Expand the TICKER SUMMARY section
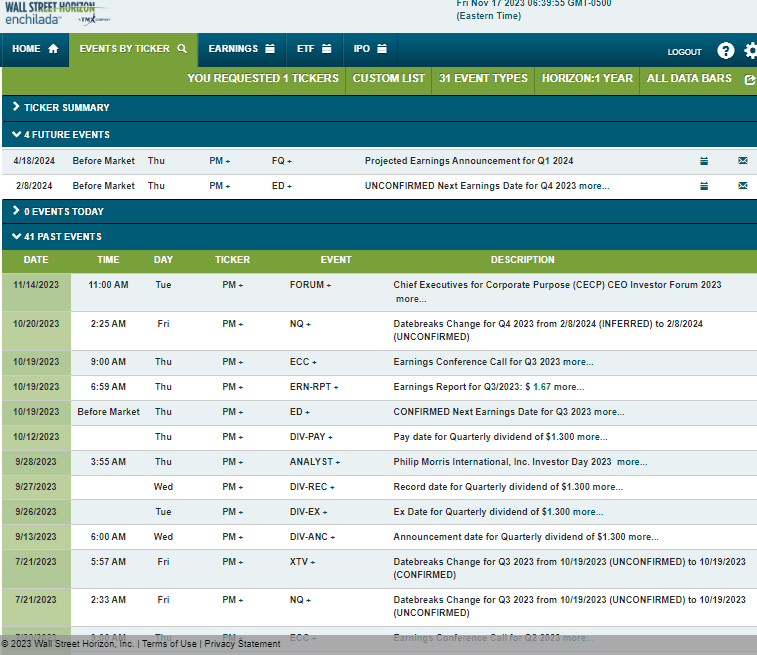757x655 pixels. tap(379, 108)
